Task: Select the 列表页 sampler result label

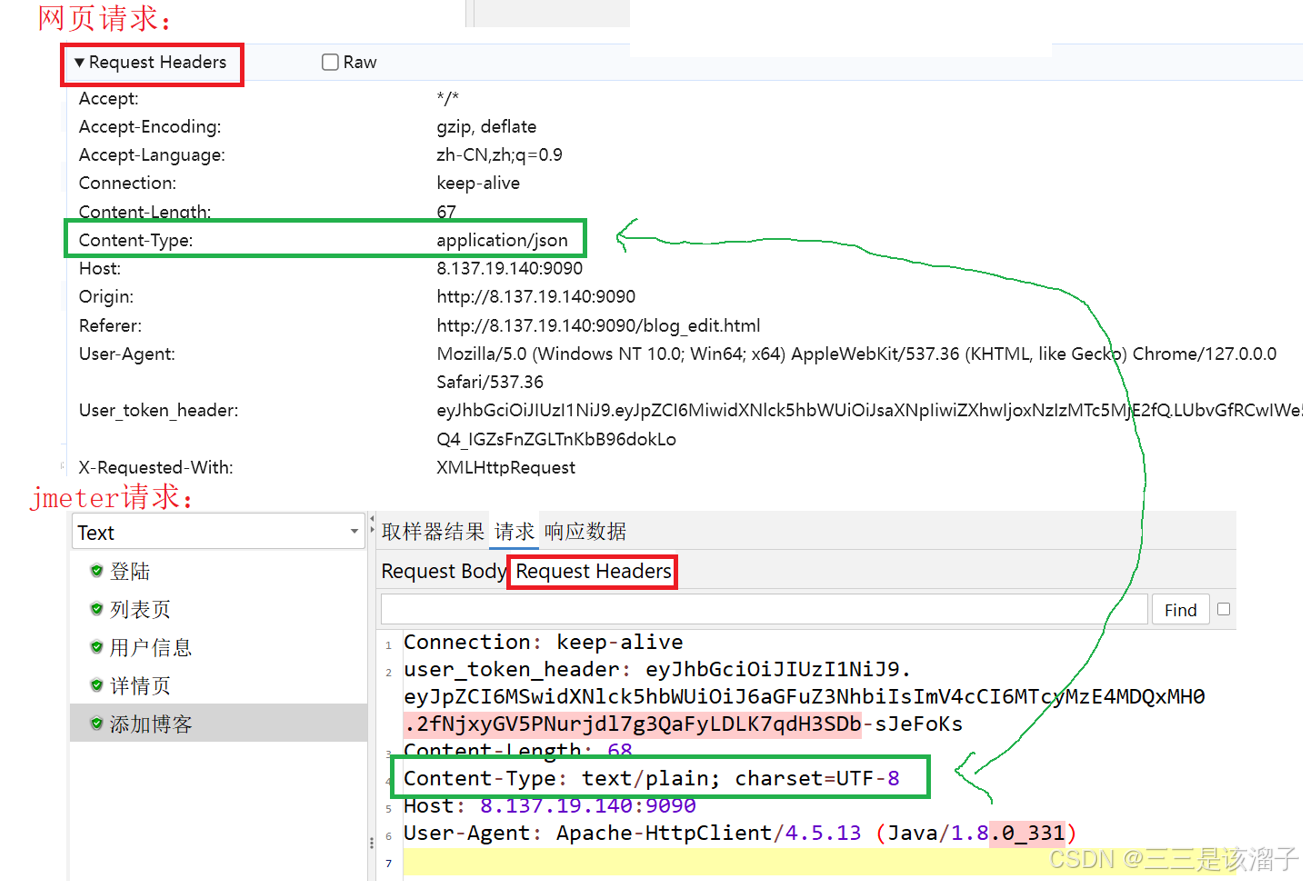Action: [140, 609]
